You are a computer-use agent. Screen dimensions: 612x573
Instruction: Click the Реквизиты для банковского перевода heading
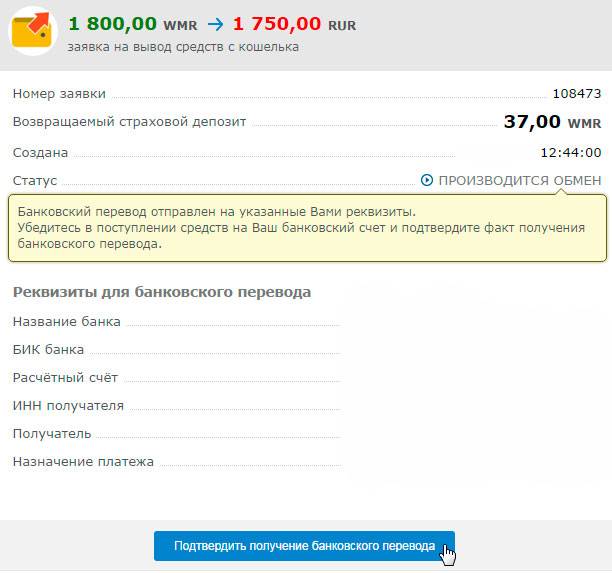pos(162,292)
